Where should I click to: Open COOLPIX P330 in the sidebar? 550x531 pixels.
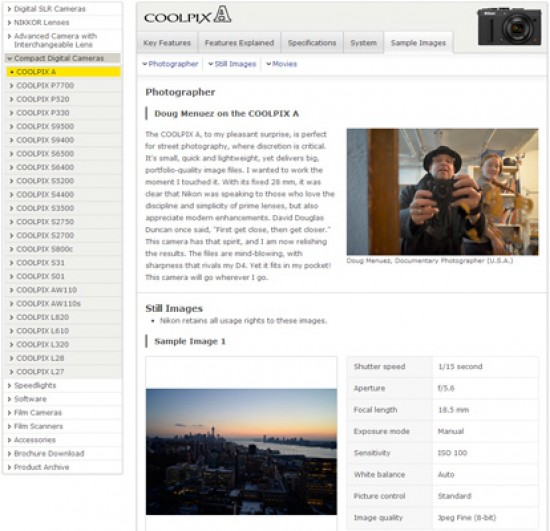point(63,113)
